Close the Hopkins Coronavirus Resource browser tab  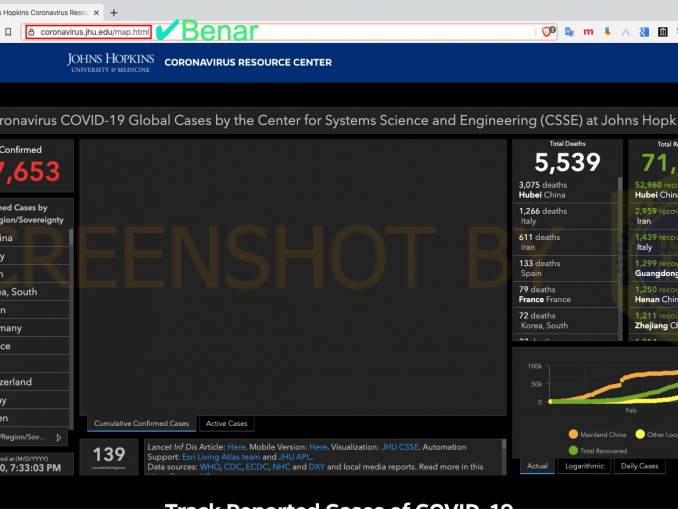coord(96,13)
